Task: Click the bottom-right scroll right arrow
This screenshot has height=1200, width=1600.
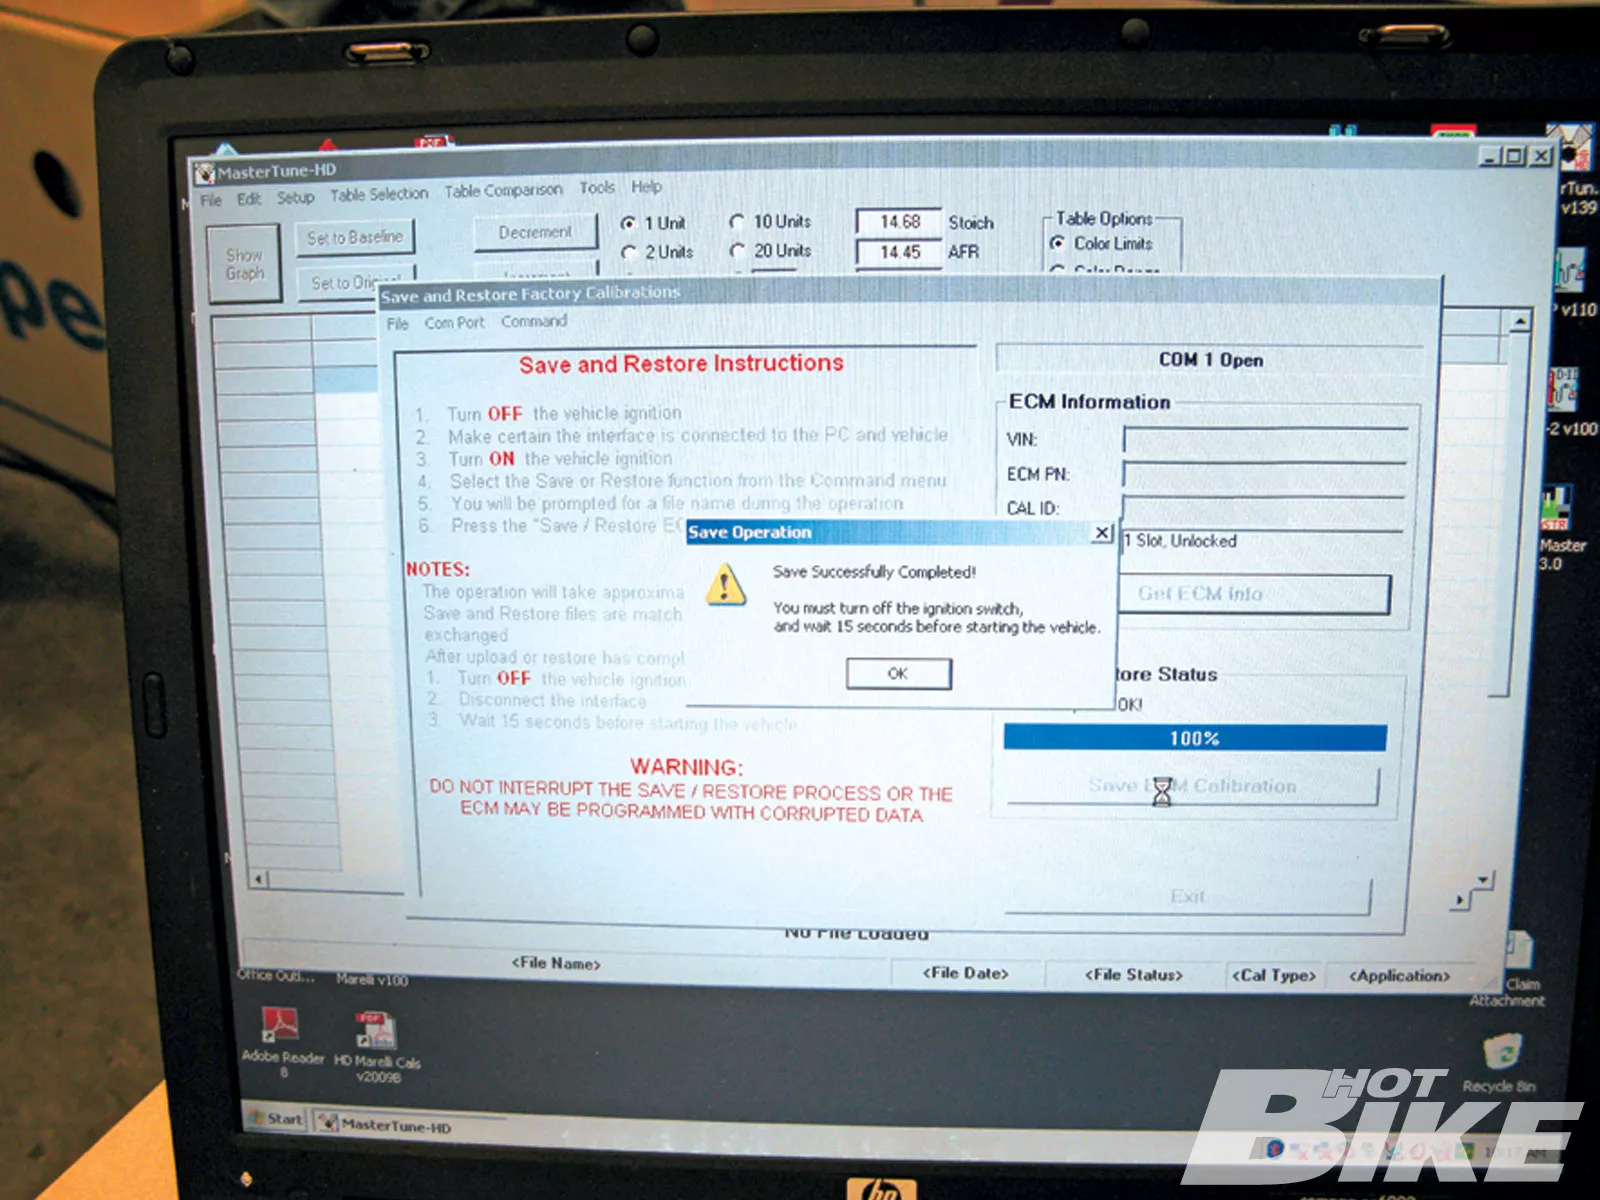Action: 1459,900
